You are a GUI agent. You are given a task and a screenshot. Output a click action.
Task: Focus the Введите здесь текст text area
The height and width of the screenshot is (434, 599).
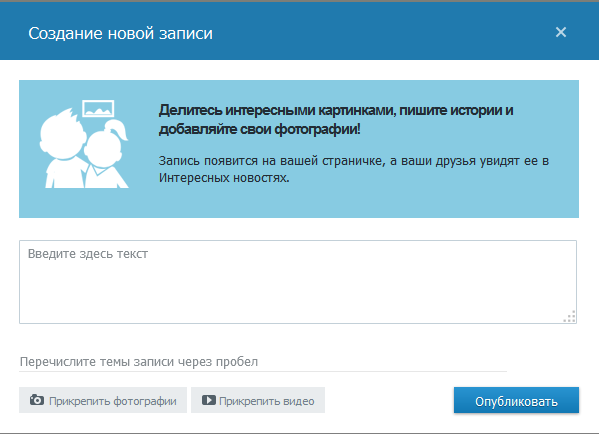pos(298,282)
